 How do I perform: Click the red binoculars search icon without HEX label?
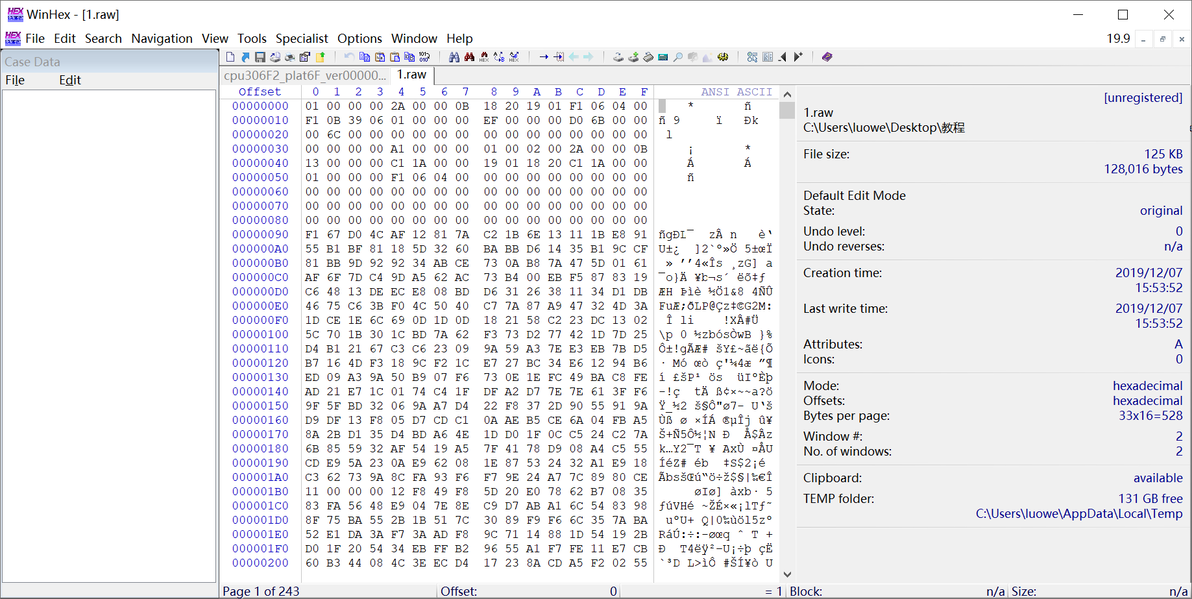pos(468,57)
